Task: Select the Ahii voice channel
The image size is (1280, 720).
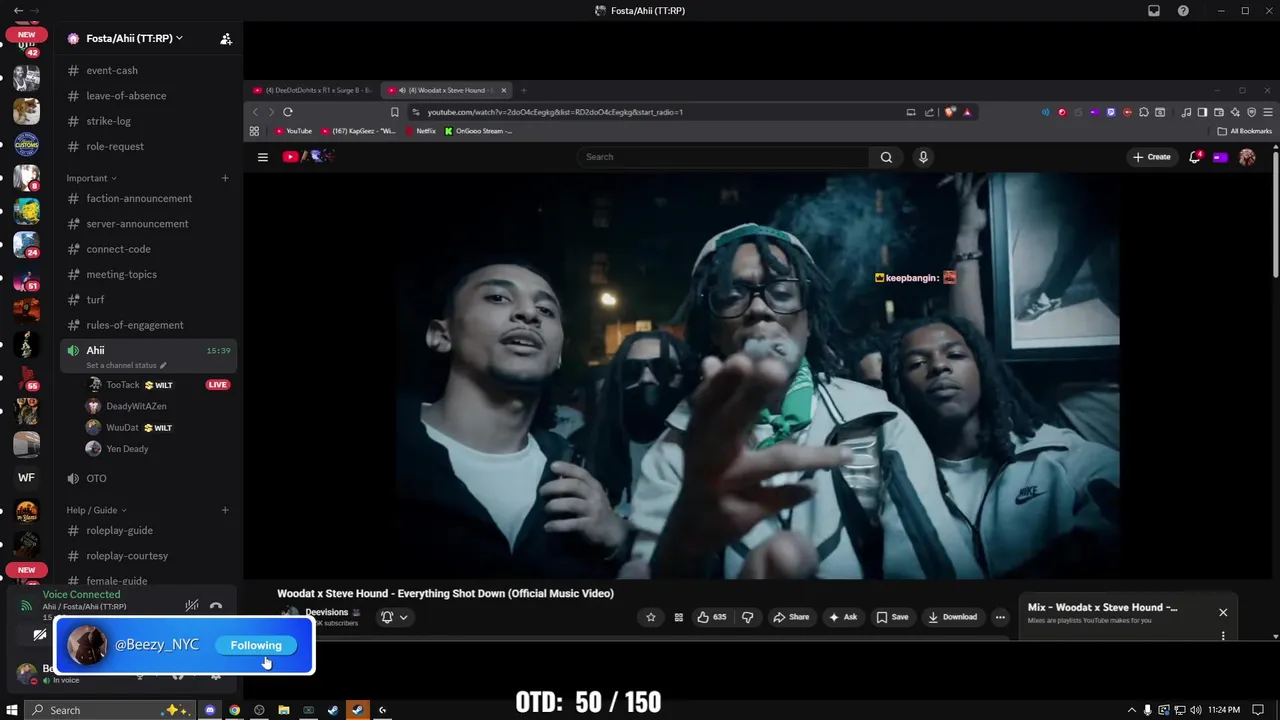Action: (x=95, y=351)
